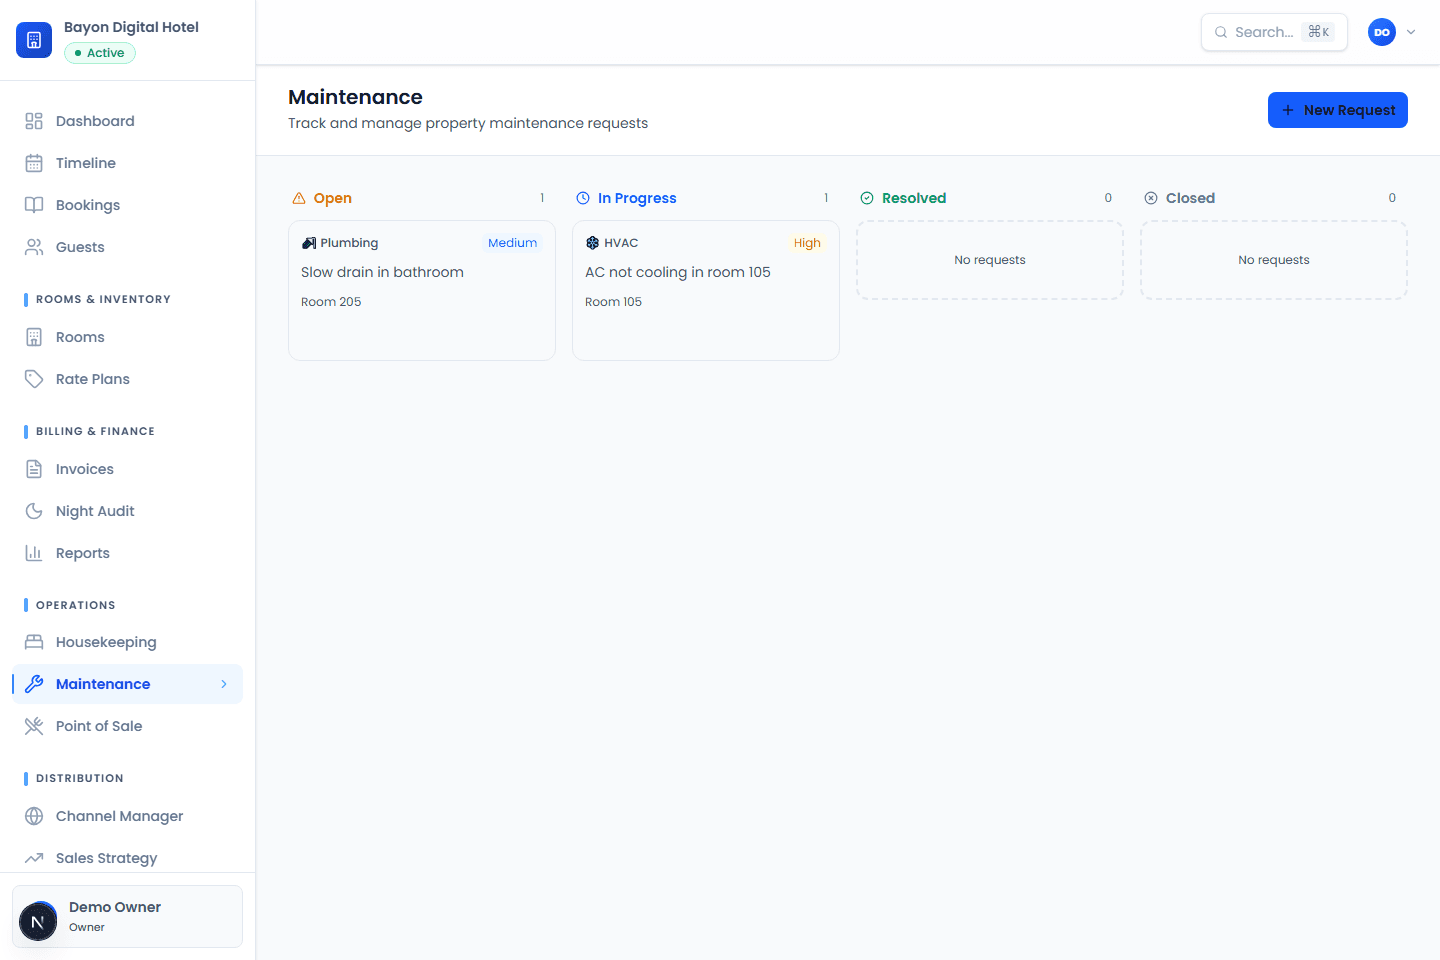Click the Open column warning icon
This screenshot has height=960, width=1440.
299,198
